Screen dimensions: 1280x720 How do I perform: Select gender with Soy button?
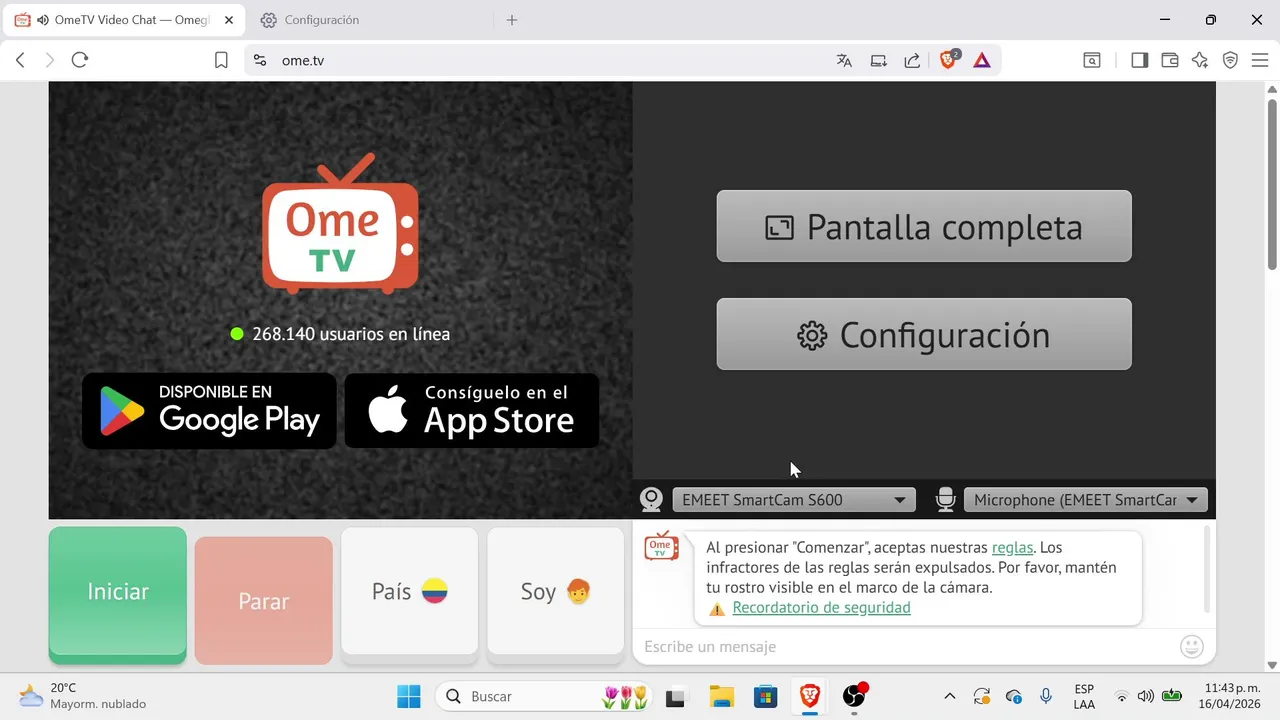coord(556,591)
